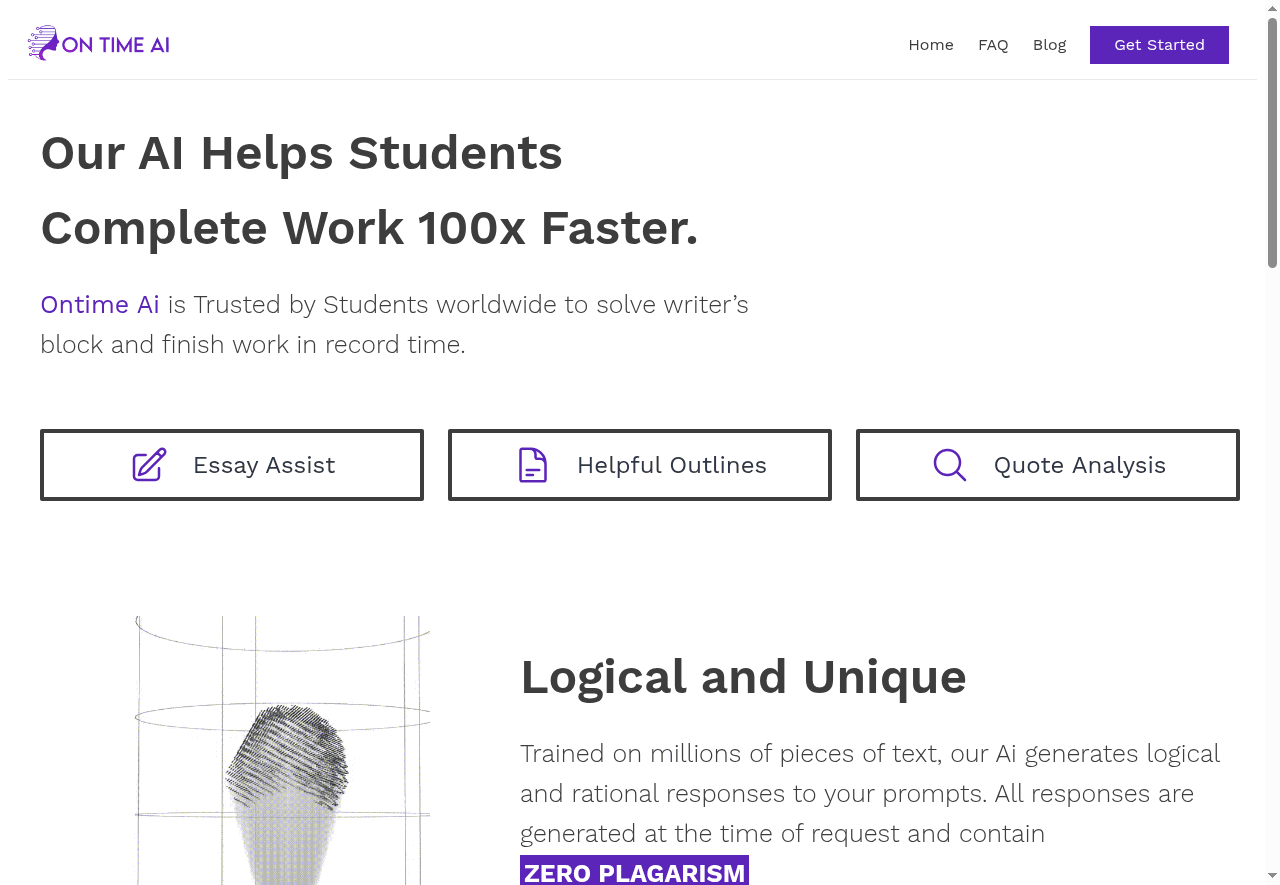Click the document icon in Helpful Outlines
This screenshot has height=885, width=1280.
click(533, 465)
